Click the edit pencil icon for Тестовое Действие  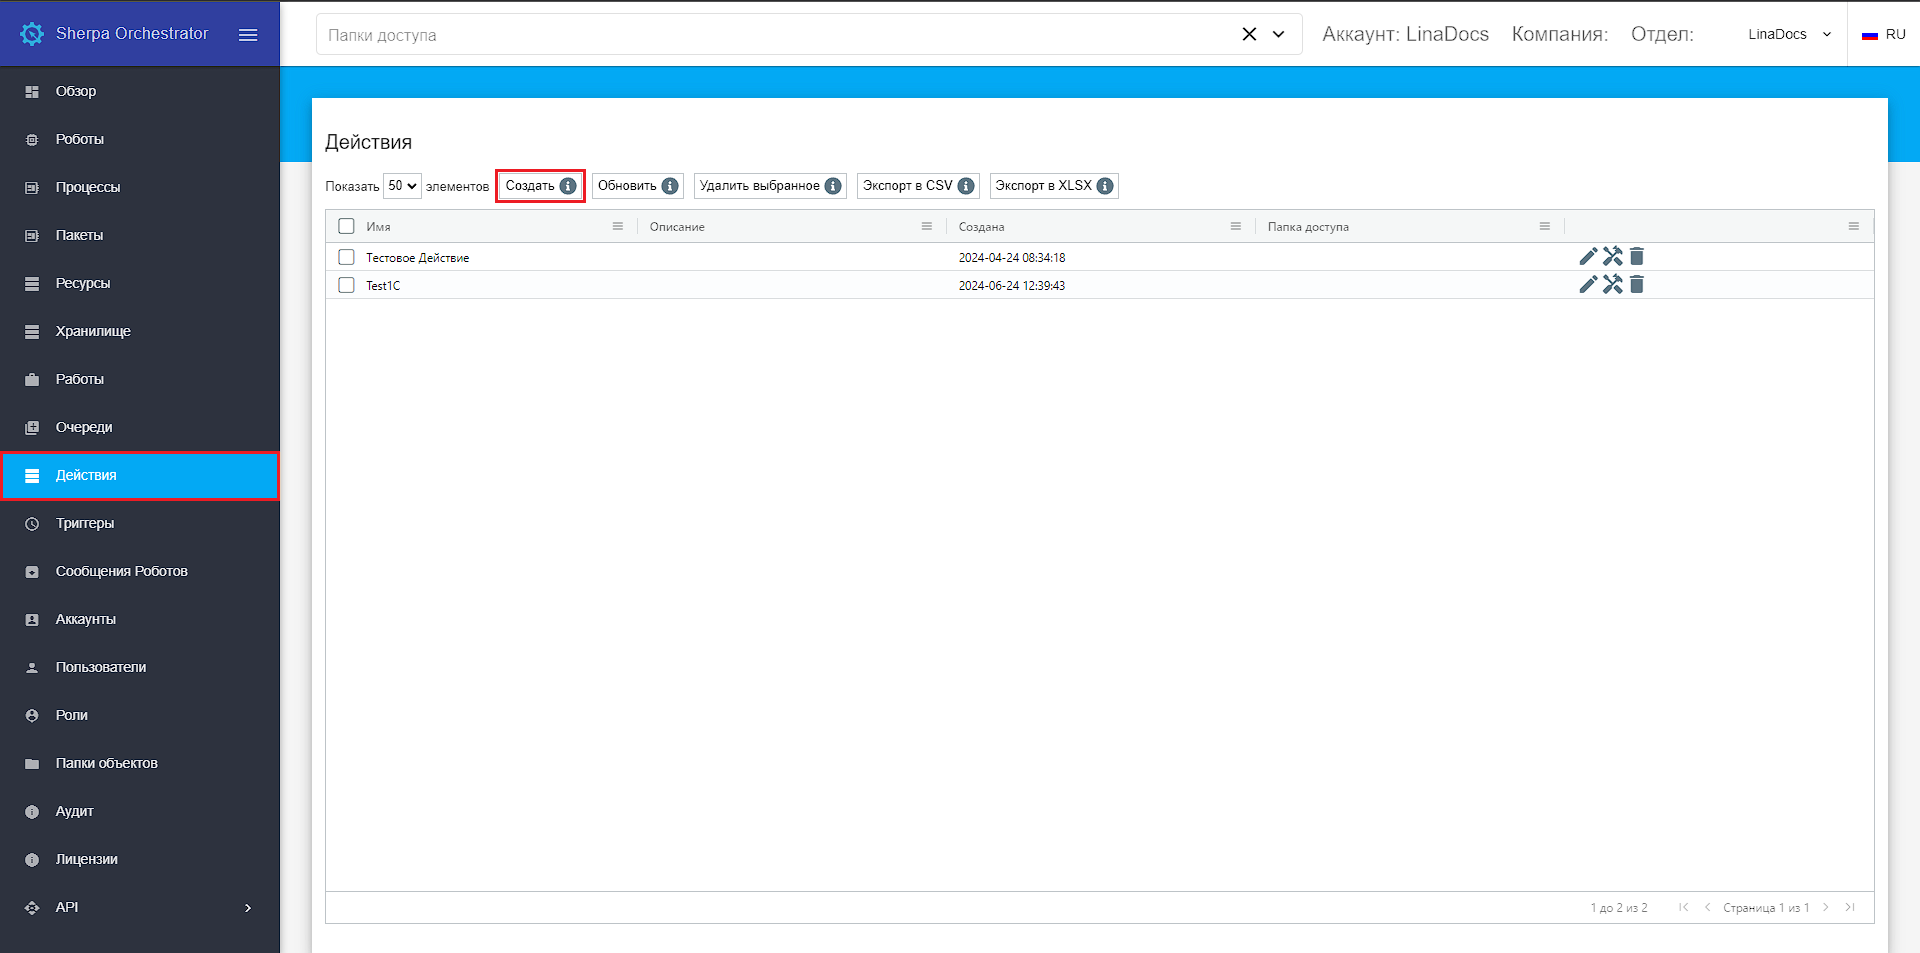click(x=1587, y=257)
